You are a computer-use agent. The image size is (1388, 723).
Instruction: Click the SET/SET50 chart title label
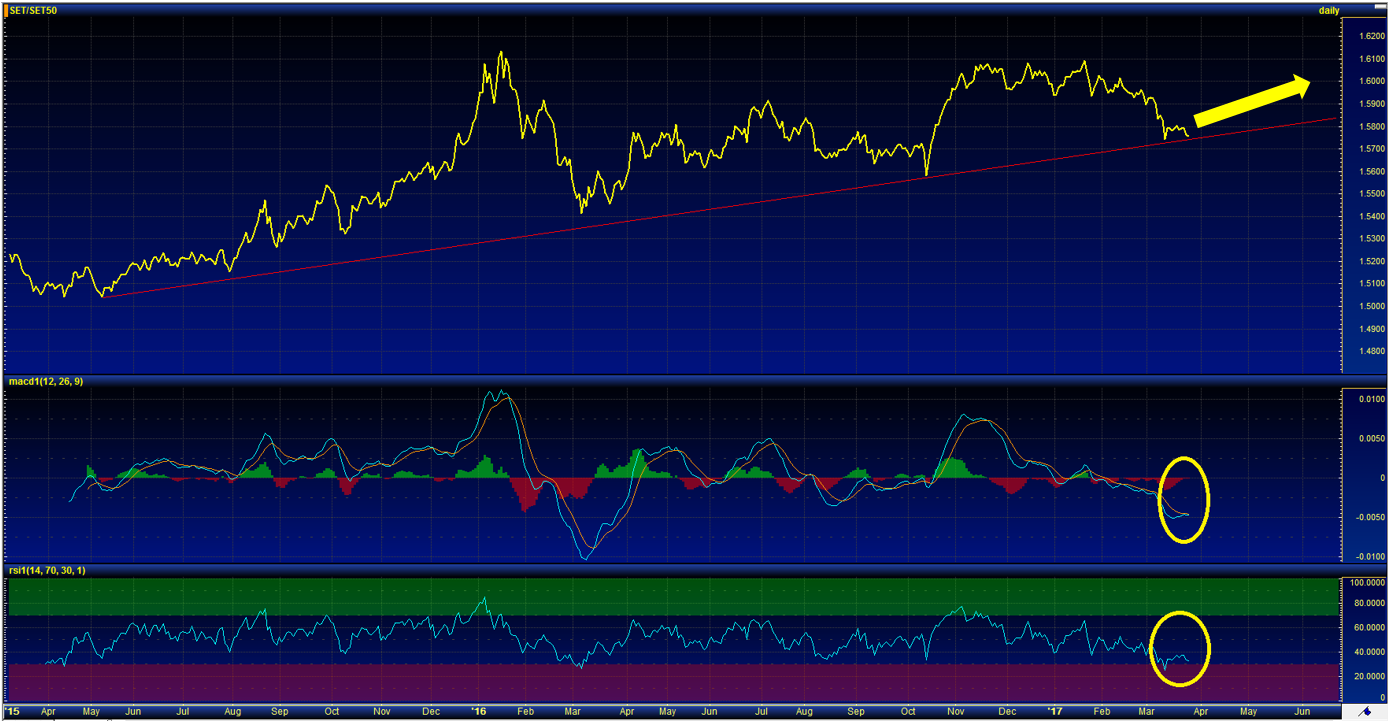click(34, 9)
